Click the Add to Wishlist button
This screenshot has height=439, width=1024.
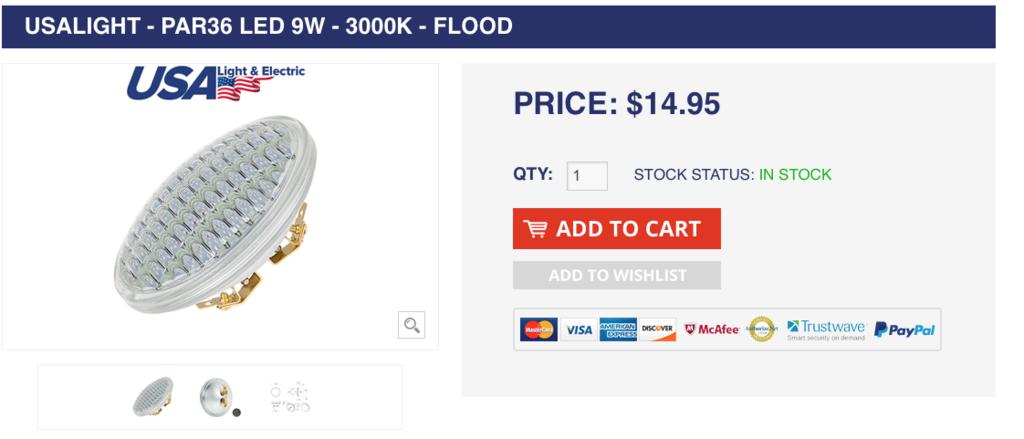617,275
